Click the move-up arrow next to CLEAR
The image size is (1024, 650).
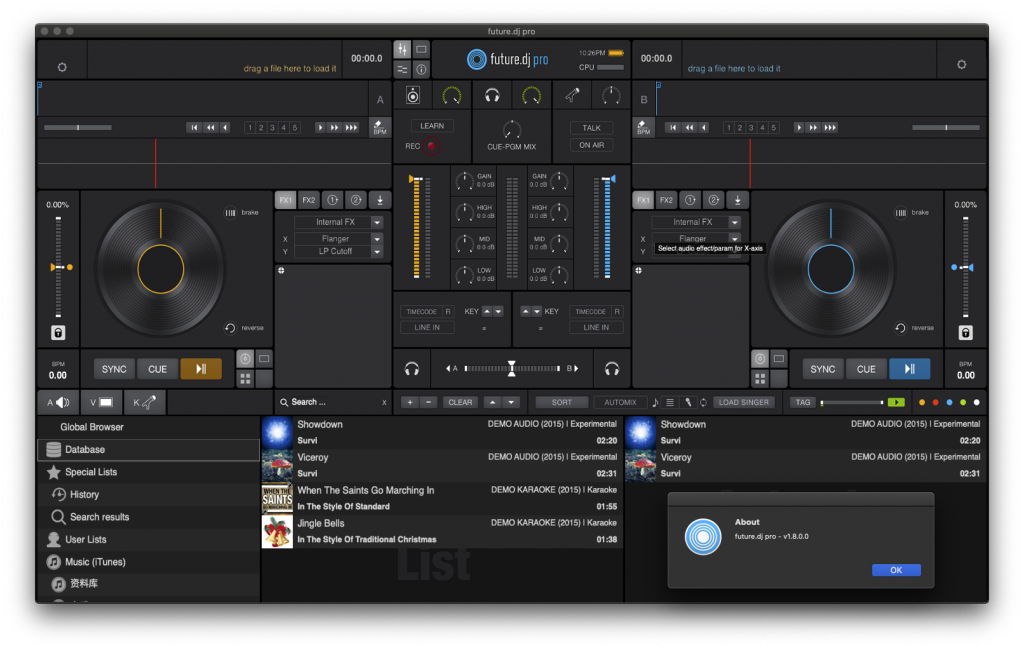click(x=492, y=402)
